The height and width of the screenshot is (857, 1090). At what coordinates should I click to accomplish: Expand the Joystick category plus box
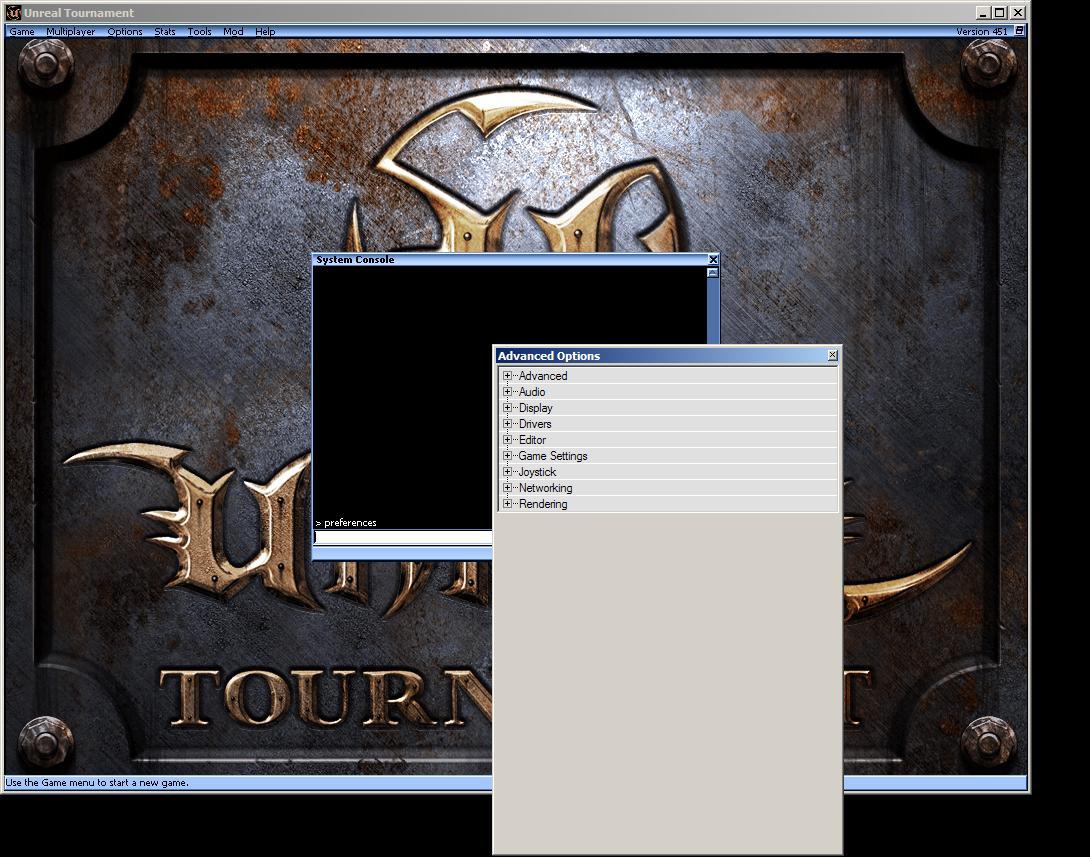click(507, 472)
